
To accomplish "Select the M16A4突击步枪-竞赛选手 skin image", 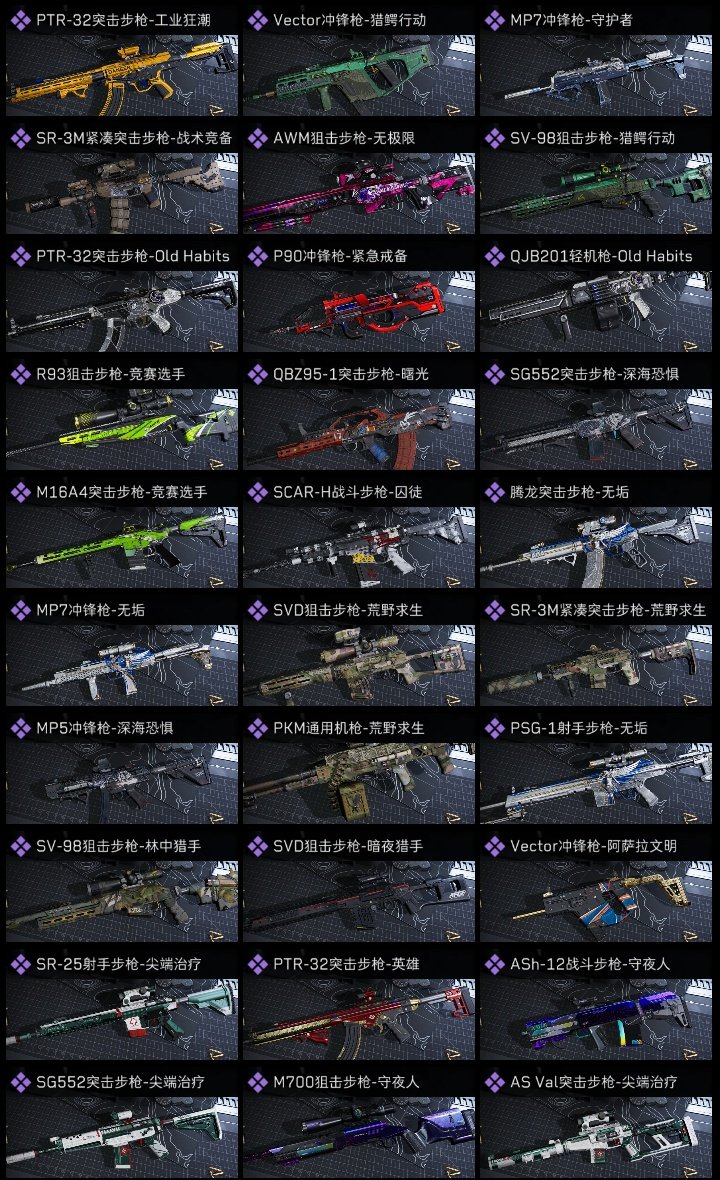I will click(x=122, y=548).
